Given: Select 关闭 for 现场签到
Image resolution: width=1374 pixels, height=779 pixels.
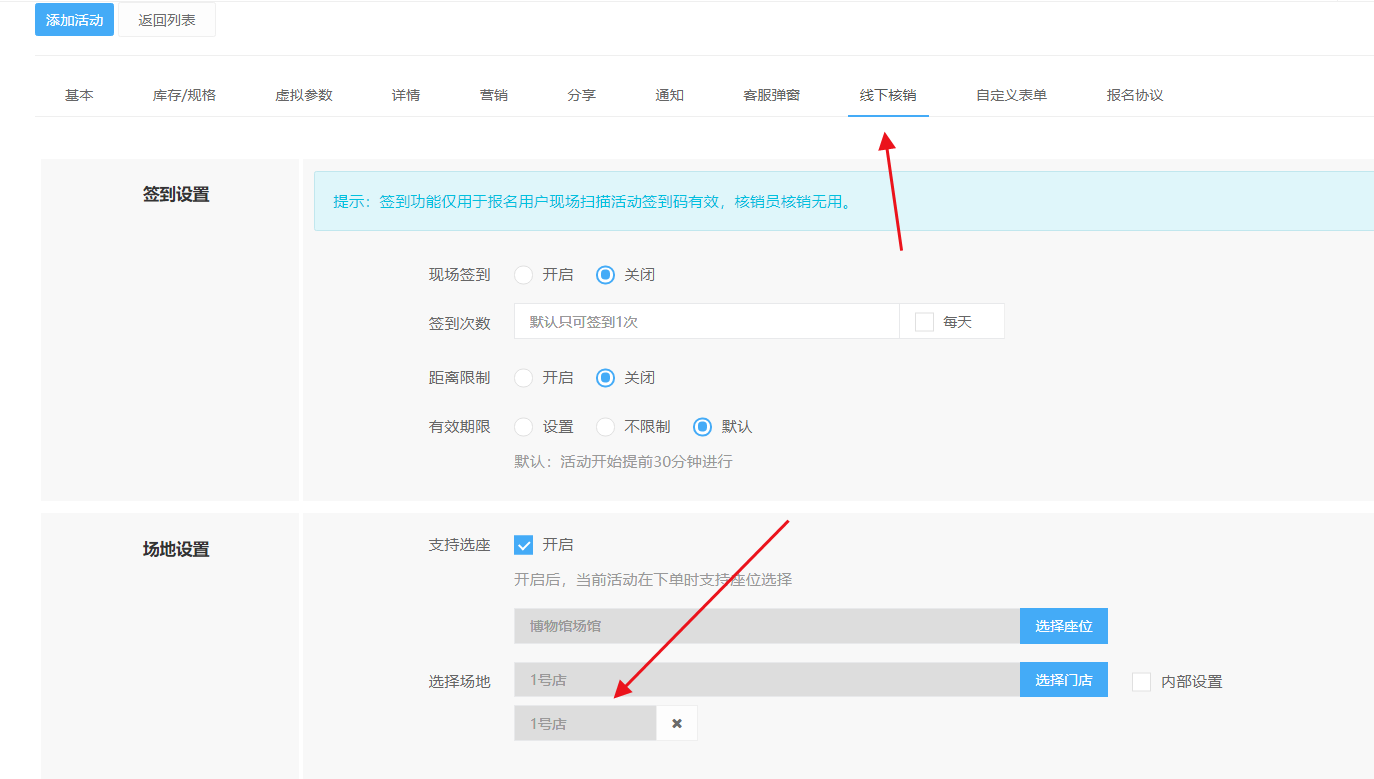Looking at the screenshot, I should (605, 274).
